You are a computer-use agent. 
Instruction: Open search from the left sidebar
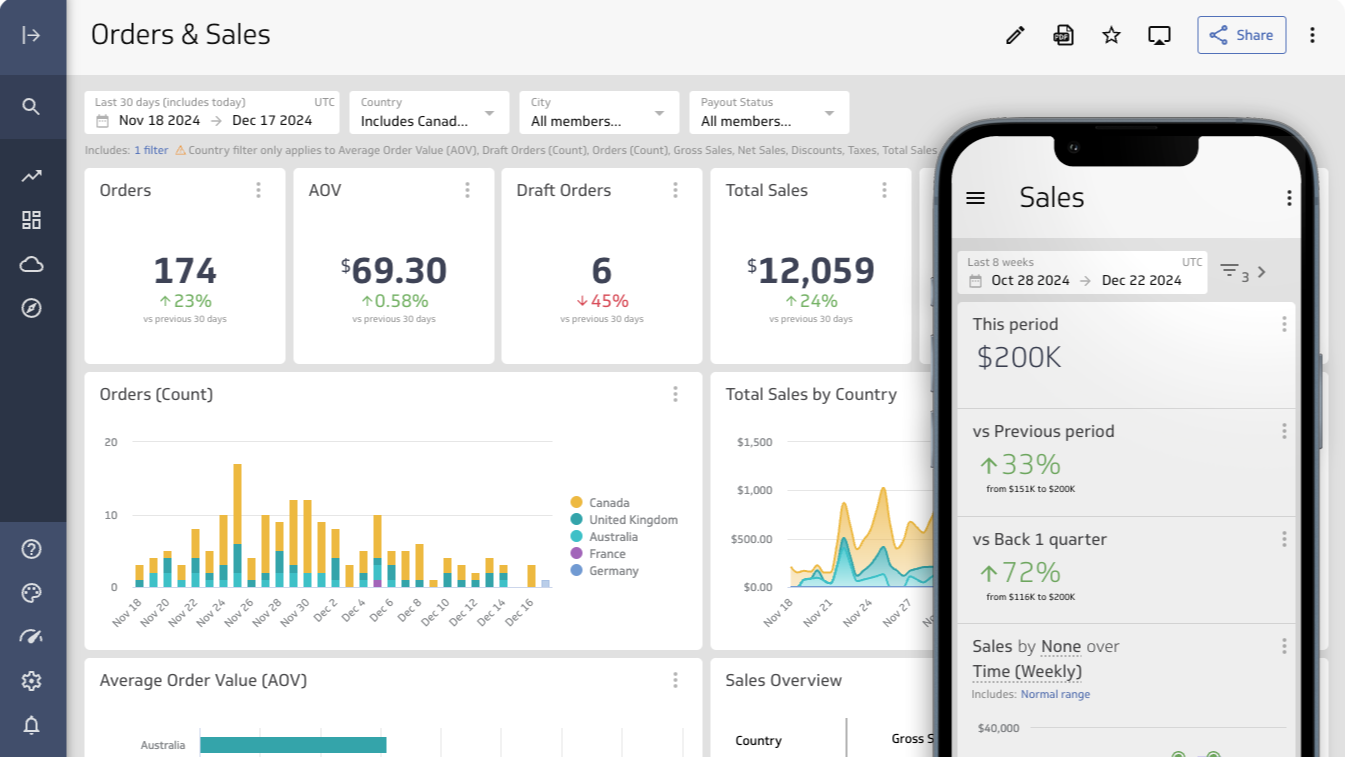pos(31,106)
